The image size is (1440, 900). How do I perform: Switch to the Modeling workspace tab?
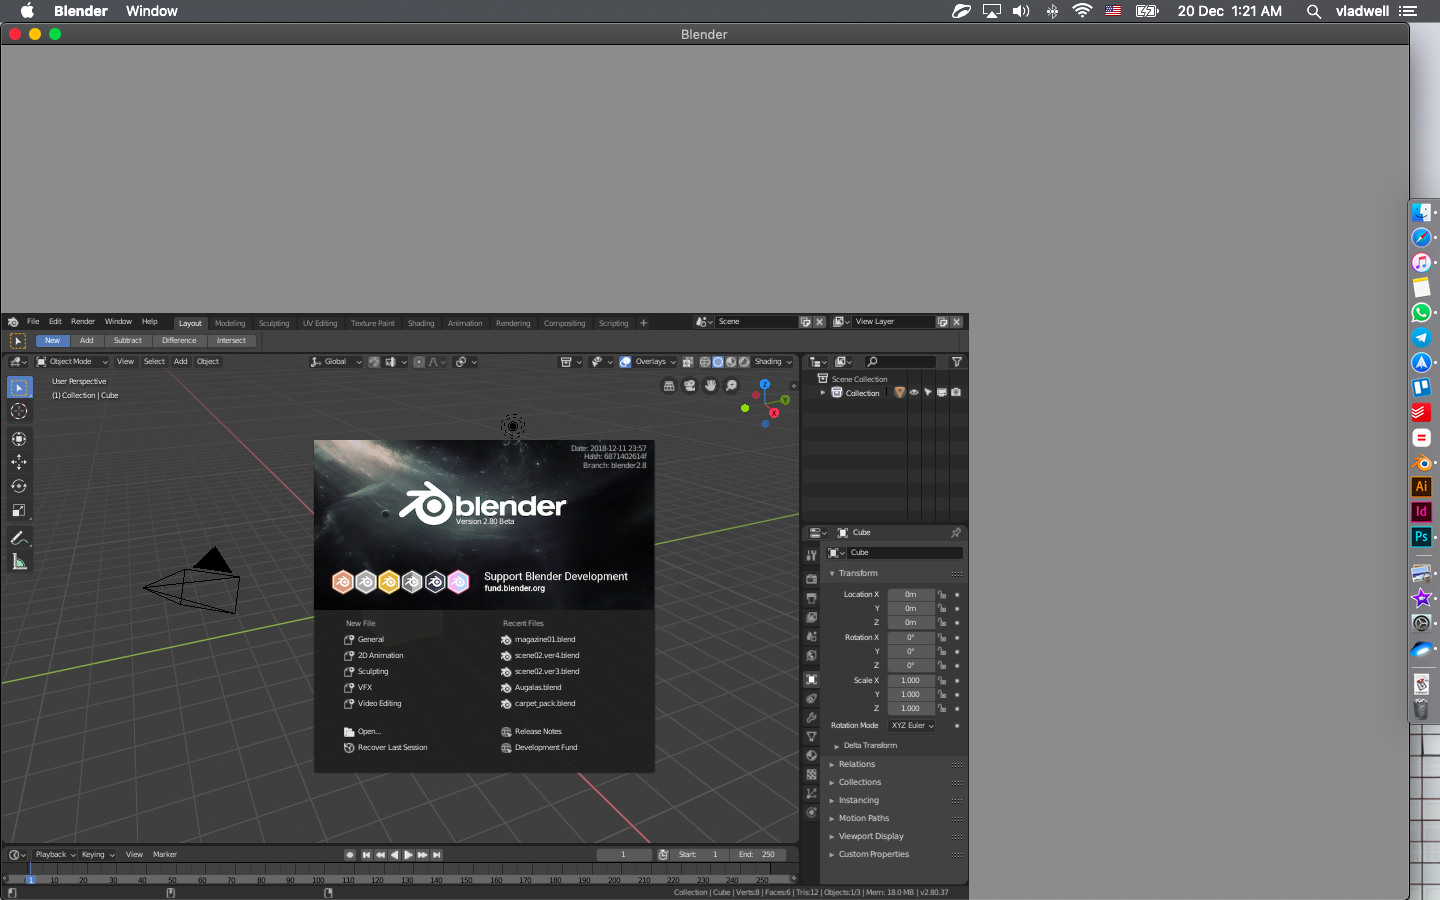pos(230,323)
